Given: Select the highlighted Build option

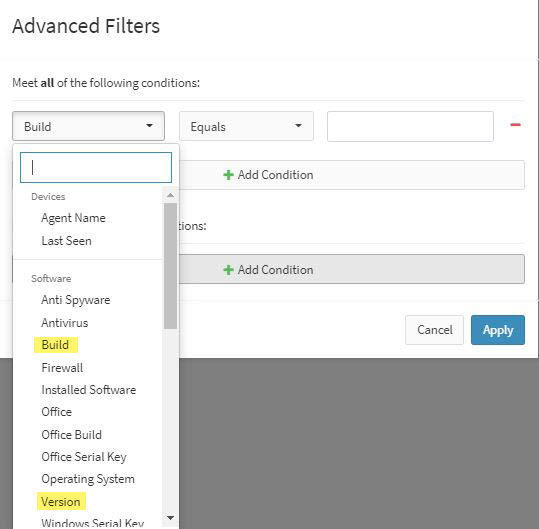Looking at the screenshot, I should 56,345.
